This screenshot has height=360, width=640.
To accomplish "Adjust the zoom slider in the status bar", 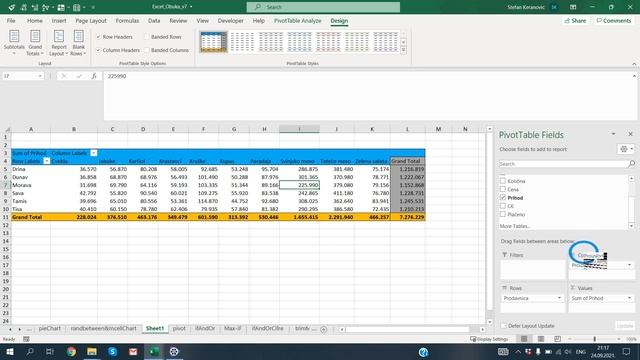I will pyautogui.click(x=594, y=339).
